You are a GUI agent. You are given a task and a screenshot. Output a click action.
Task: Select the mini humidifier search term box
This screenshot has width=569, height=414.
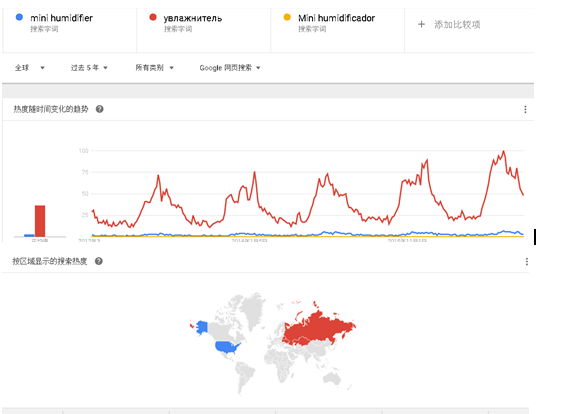(70, 30)
